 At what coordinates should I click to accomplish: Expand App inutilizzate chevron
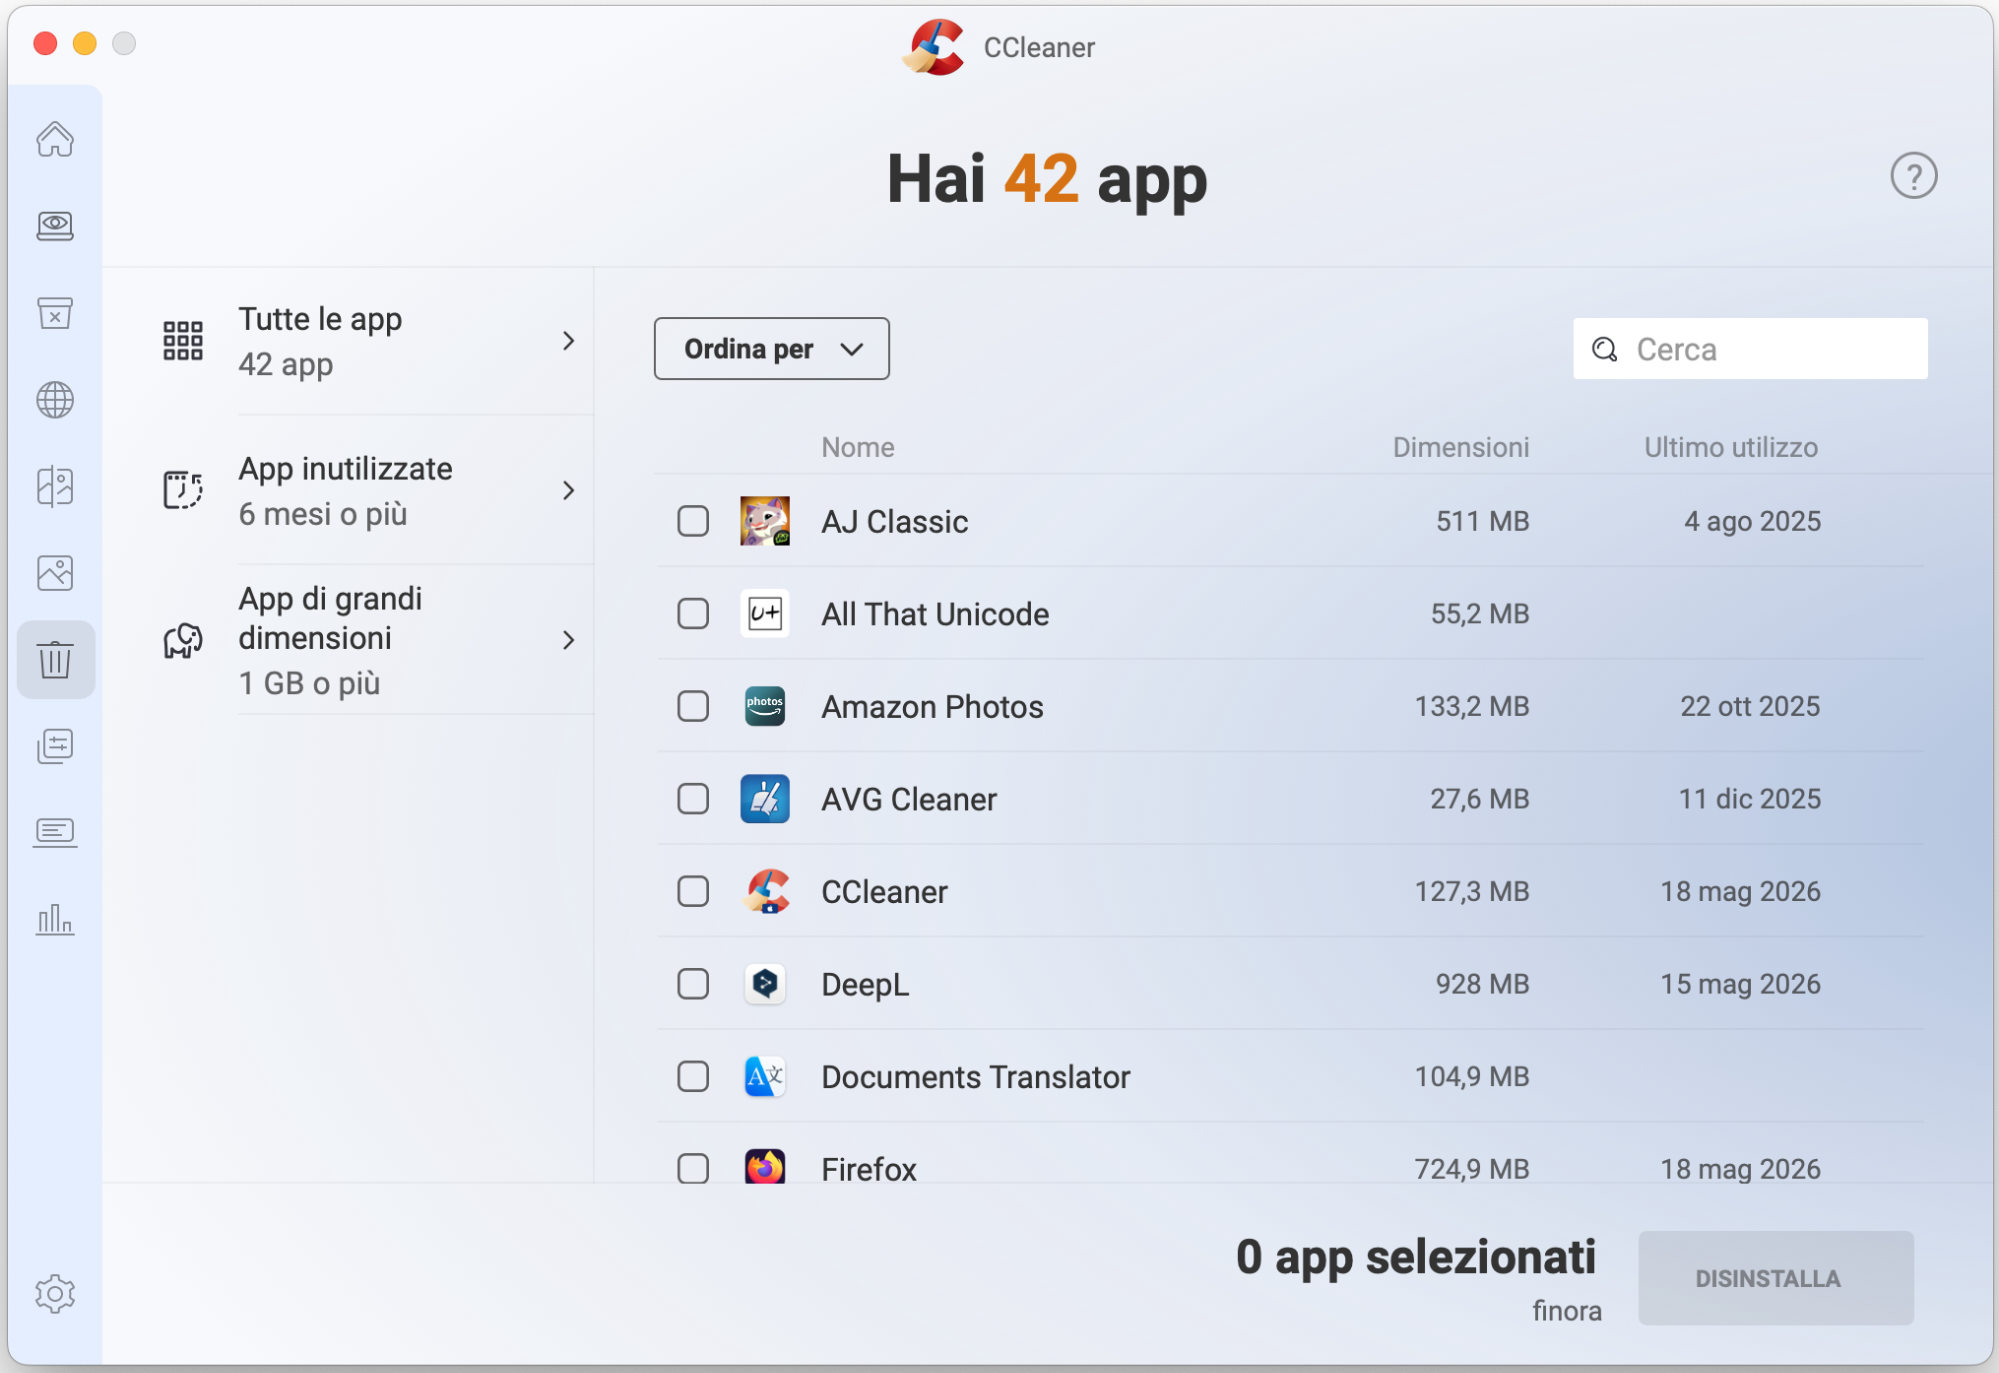tap(568, 490)
